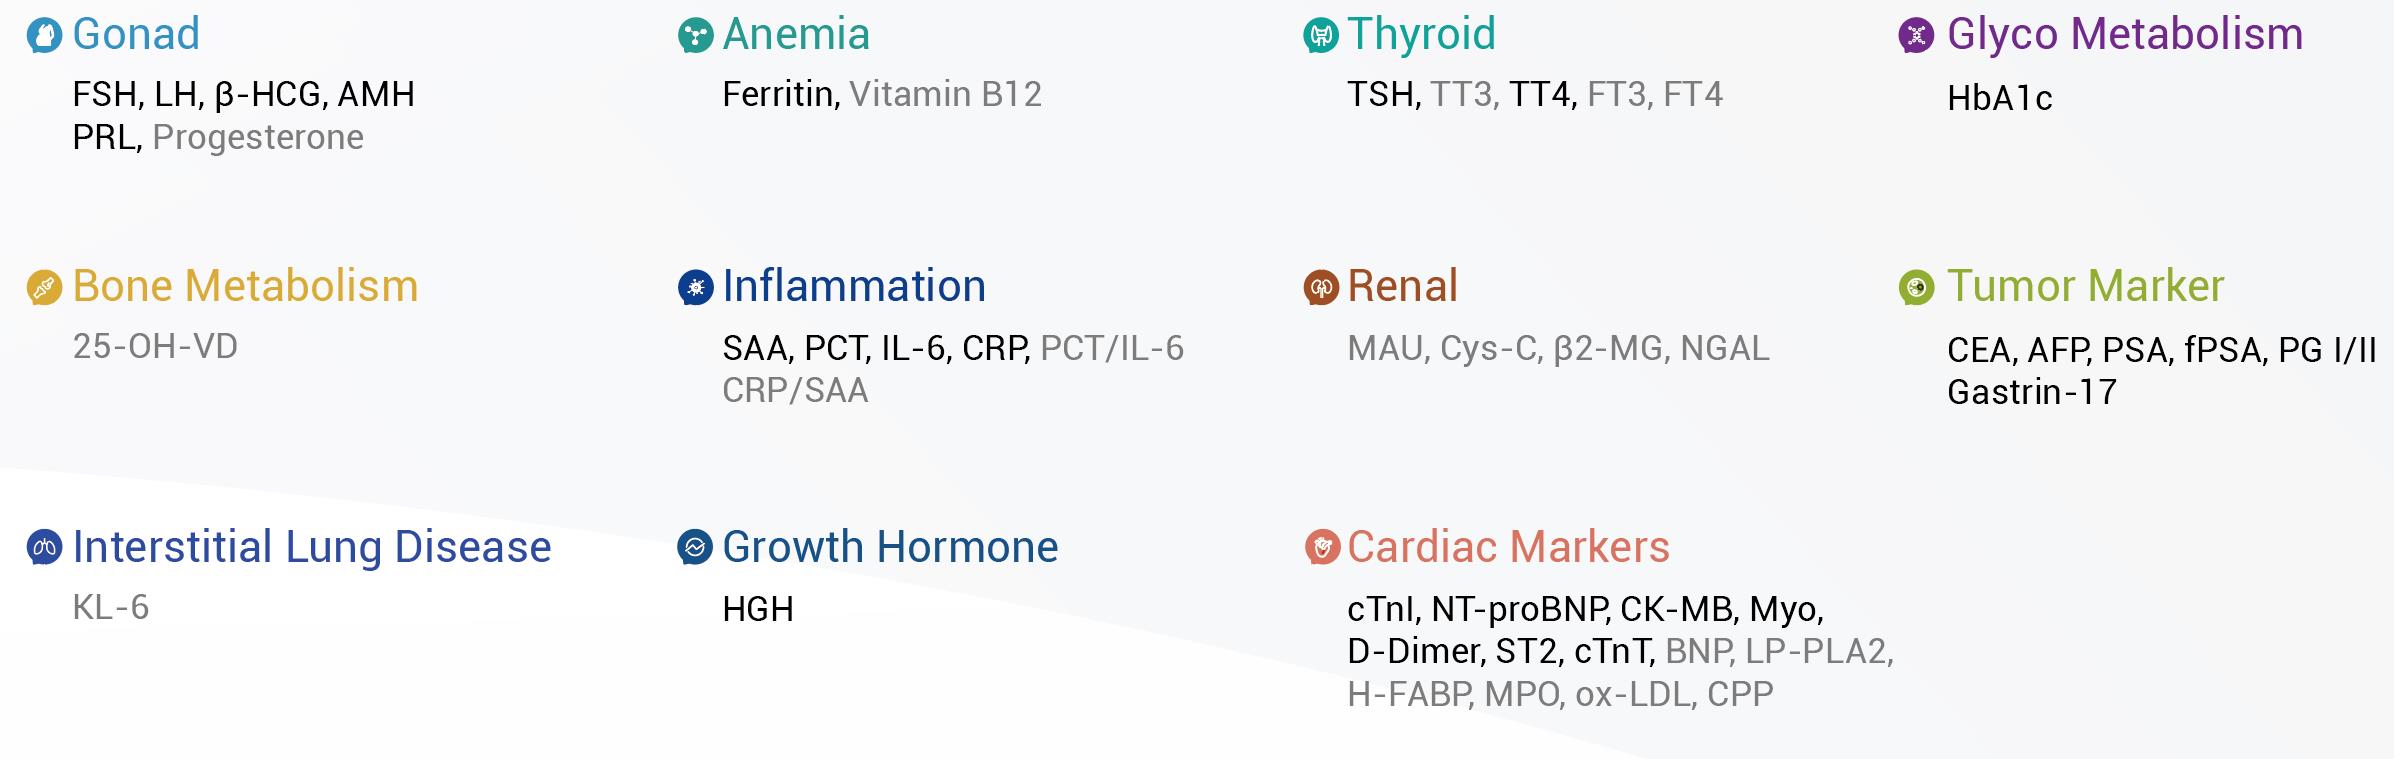2394x759 pixels.
Task: Click the Inflammation category icon
Action: tap(695, 288)
